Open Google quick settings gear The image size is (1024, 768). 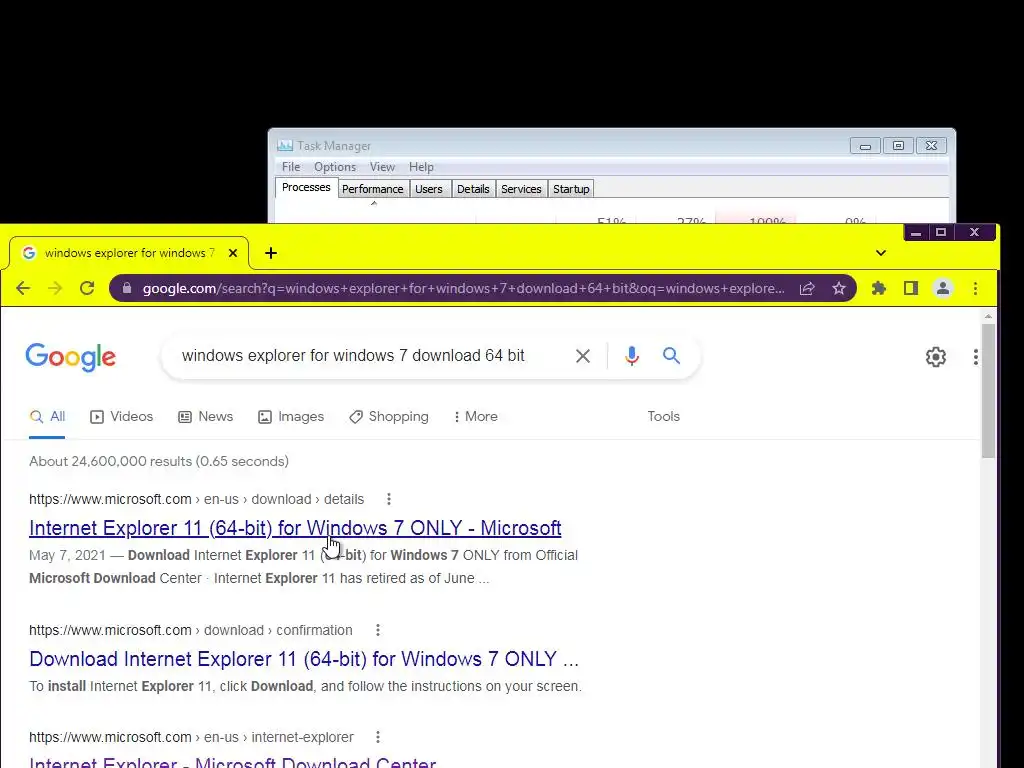pos(936,357)
